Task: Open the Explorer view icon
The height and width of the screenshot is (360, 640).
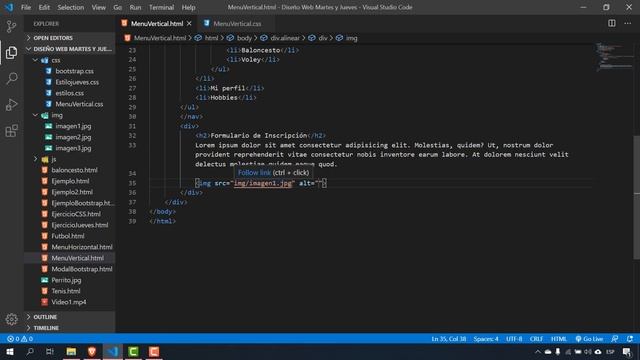Action: (x=11, y=52)
